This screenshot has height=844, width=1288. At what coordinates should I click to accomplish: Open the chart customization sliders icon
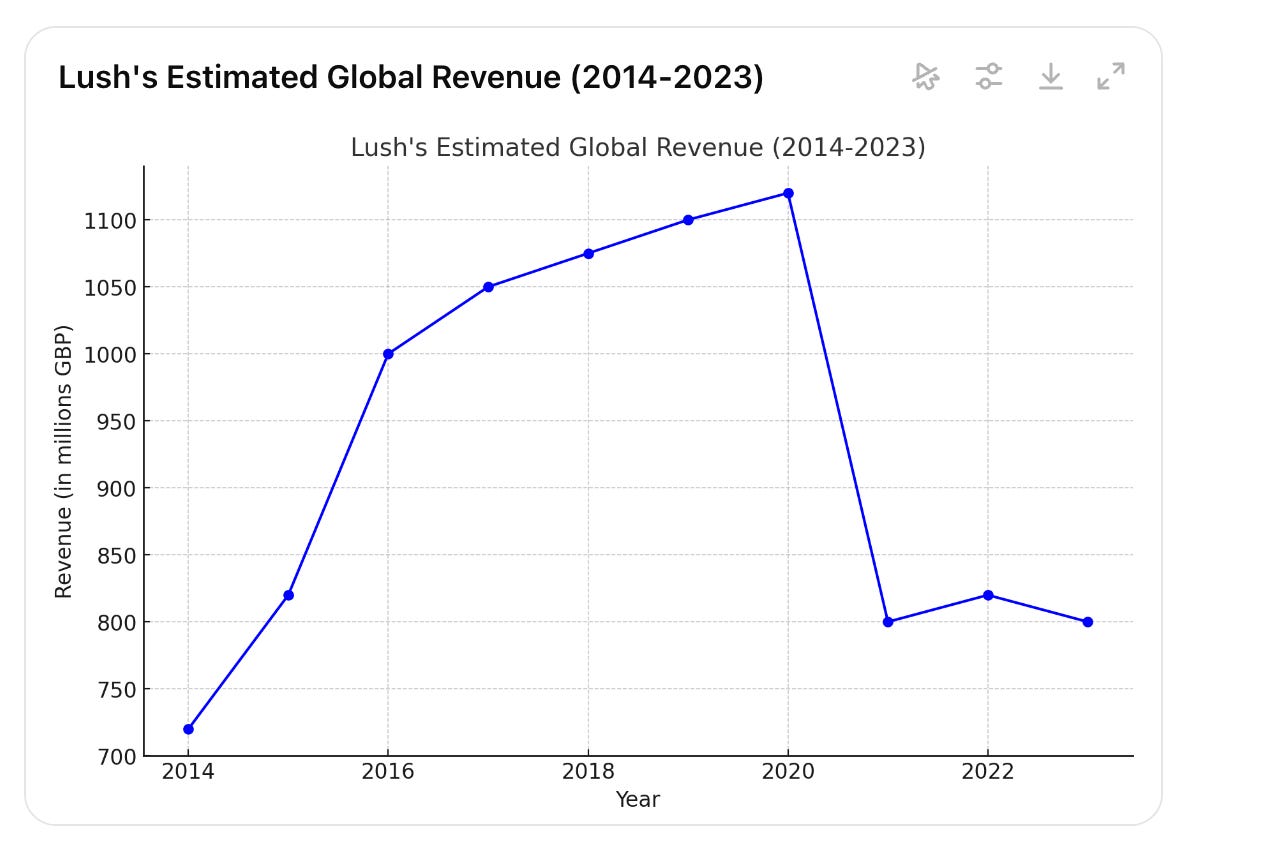pos(989,76)
